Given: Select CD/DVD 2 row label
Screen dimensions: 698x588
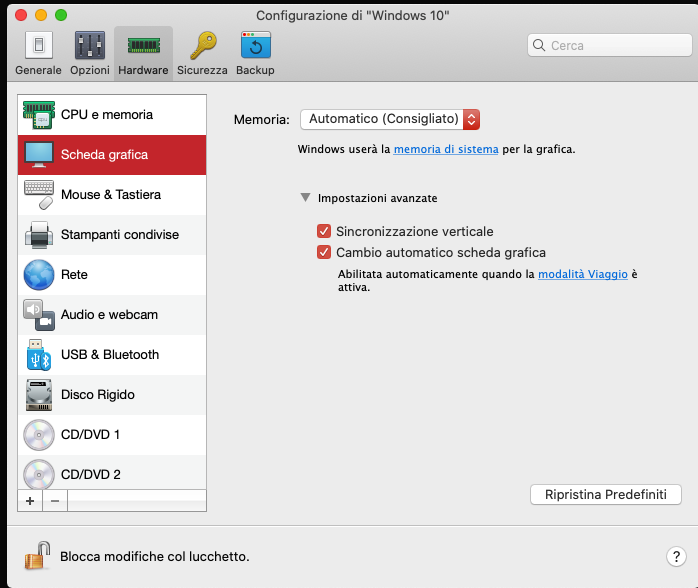Looking at the screenshot, I should click(x=91, y=474).
